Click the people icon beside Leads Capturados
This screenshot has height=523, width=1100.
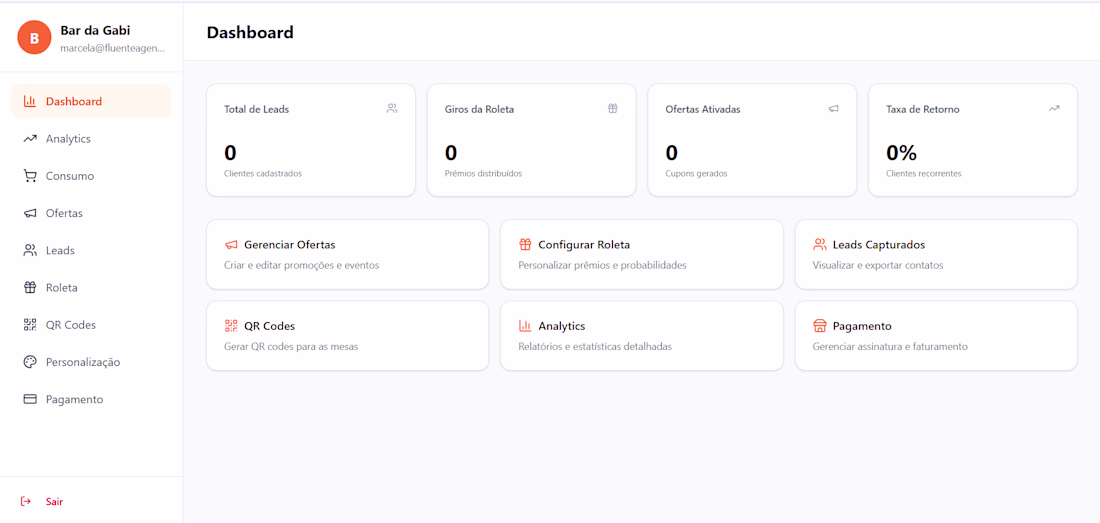[x=819, y=245]
